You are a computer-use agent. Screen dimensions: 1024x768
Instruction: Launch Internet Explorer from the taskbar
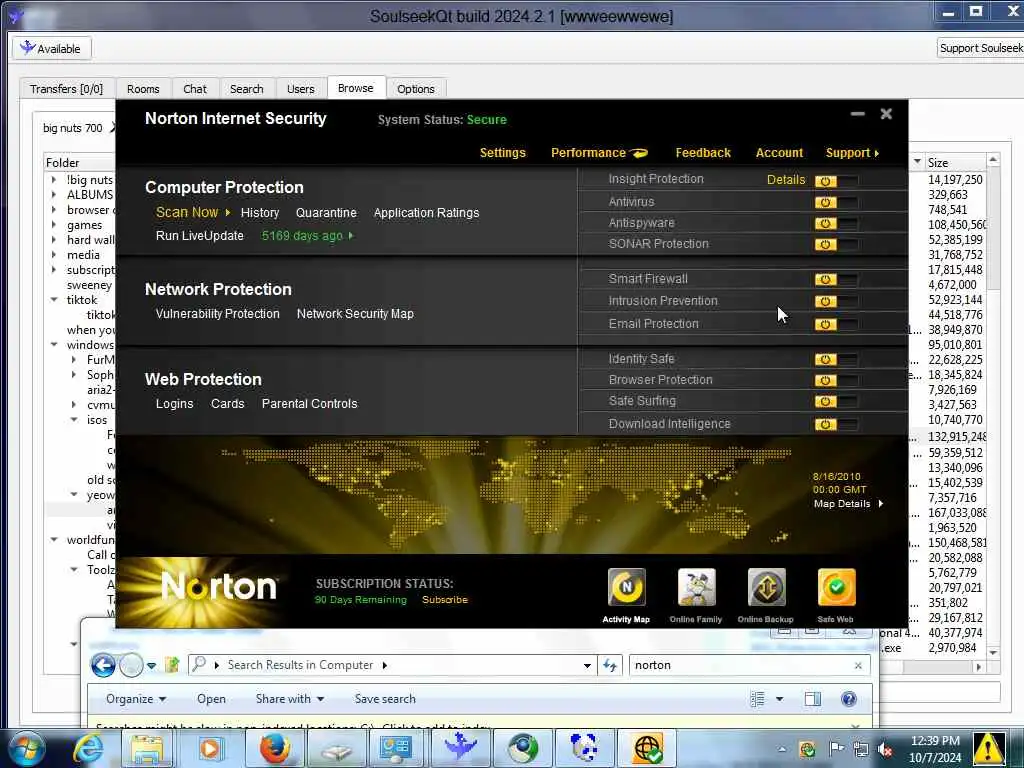coord(88,748)
